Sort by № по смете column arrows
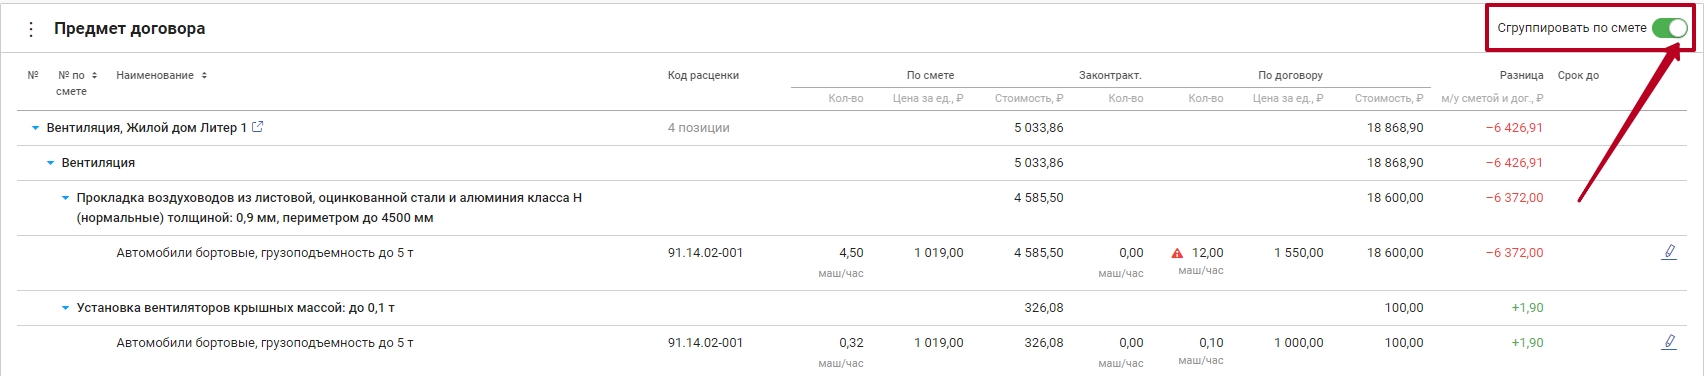Image resolution: width=1704 pixels, height=376 pixels. pos(94,75)
